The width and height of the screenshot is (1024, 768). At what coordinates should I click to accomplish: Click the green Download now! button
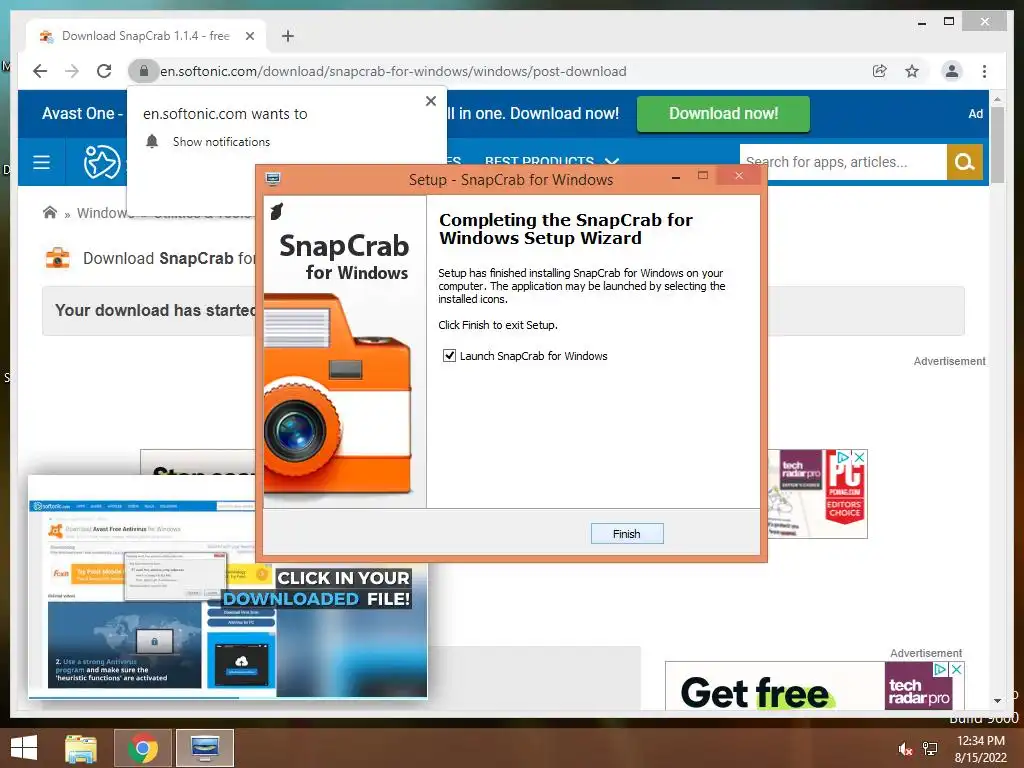[723, 114]
